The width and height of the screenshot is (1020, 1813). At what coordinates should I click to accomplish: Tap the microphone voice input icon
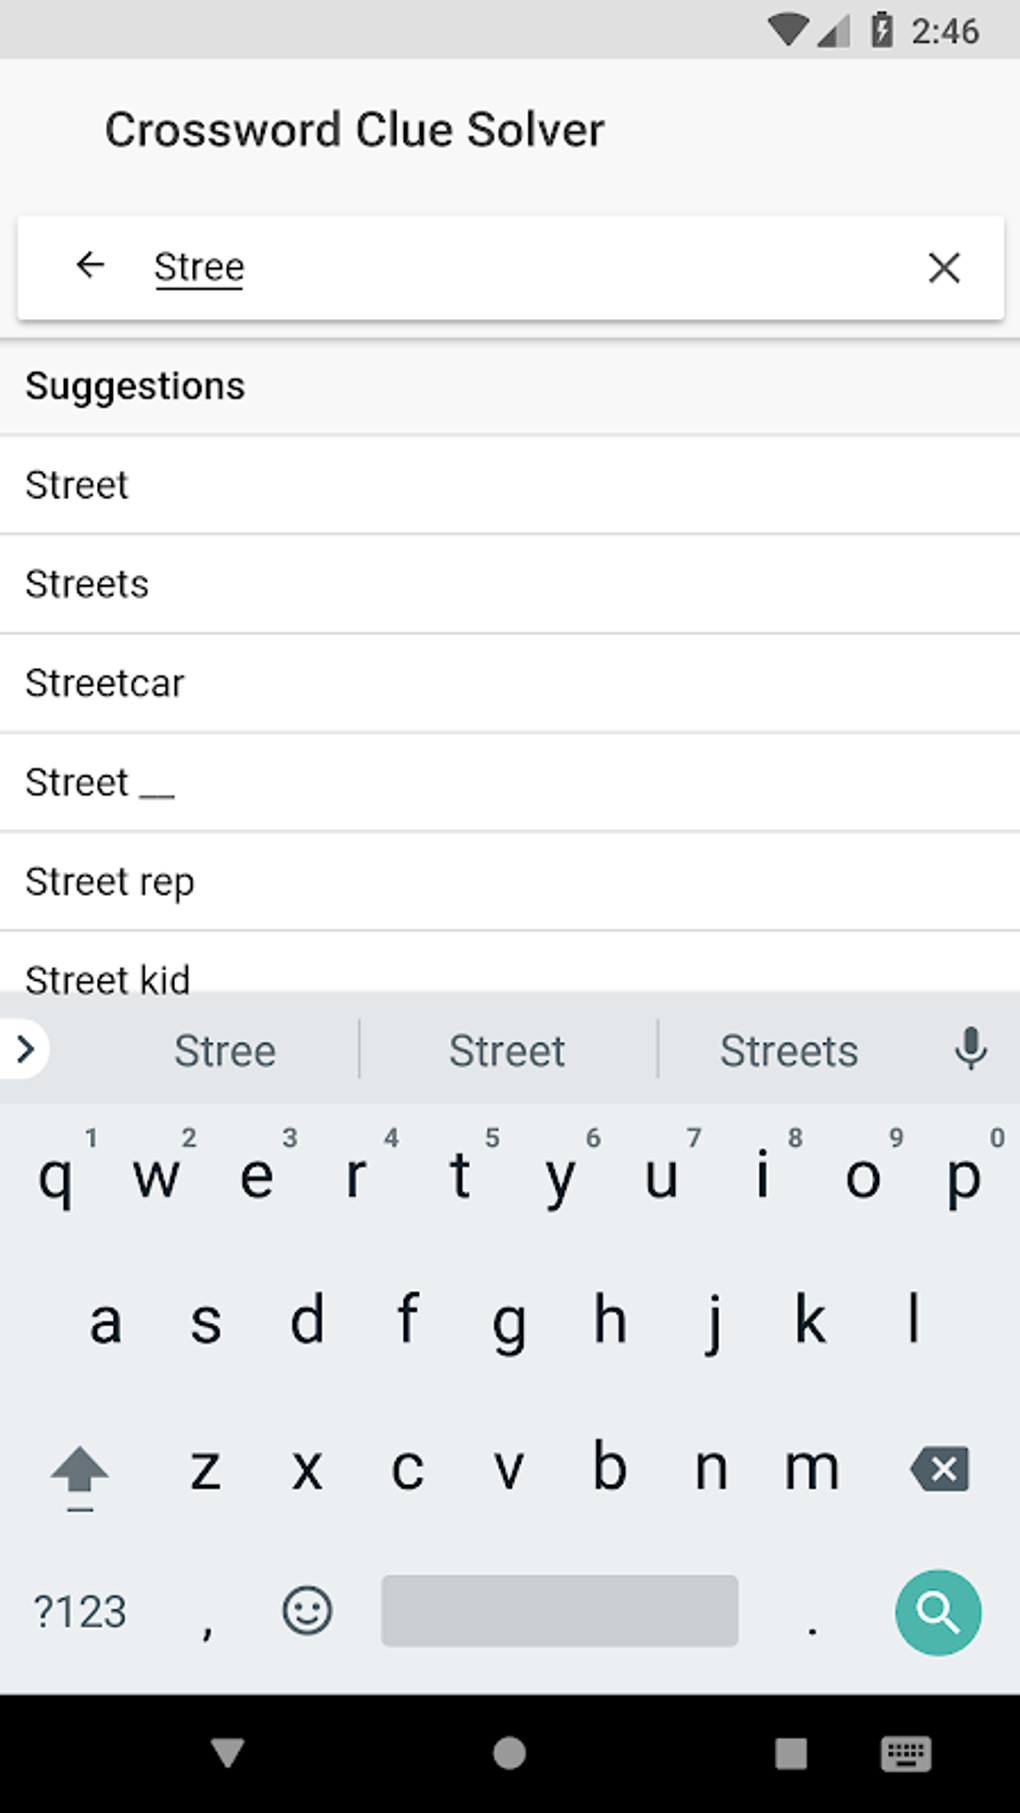[970, 1049]
